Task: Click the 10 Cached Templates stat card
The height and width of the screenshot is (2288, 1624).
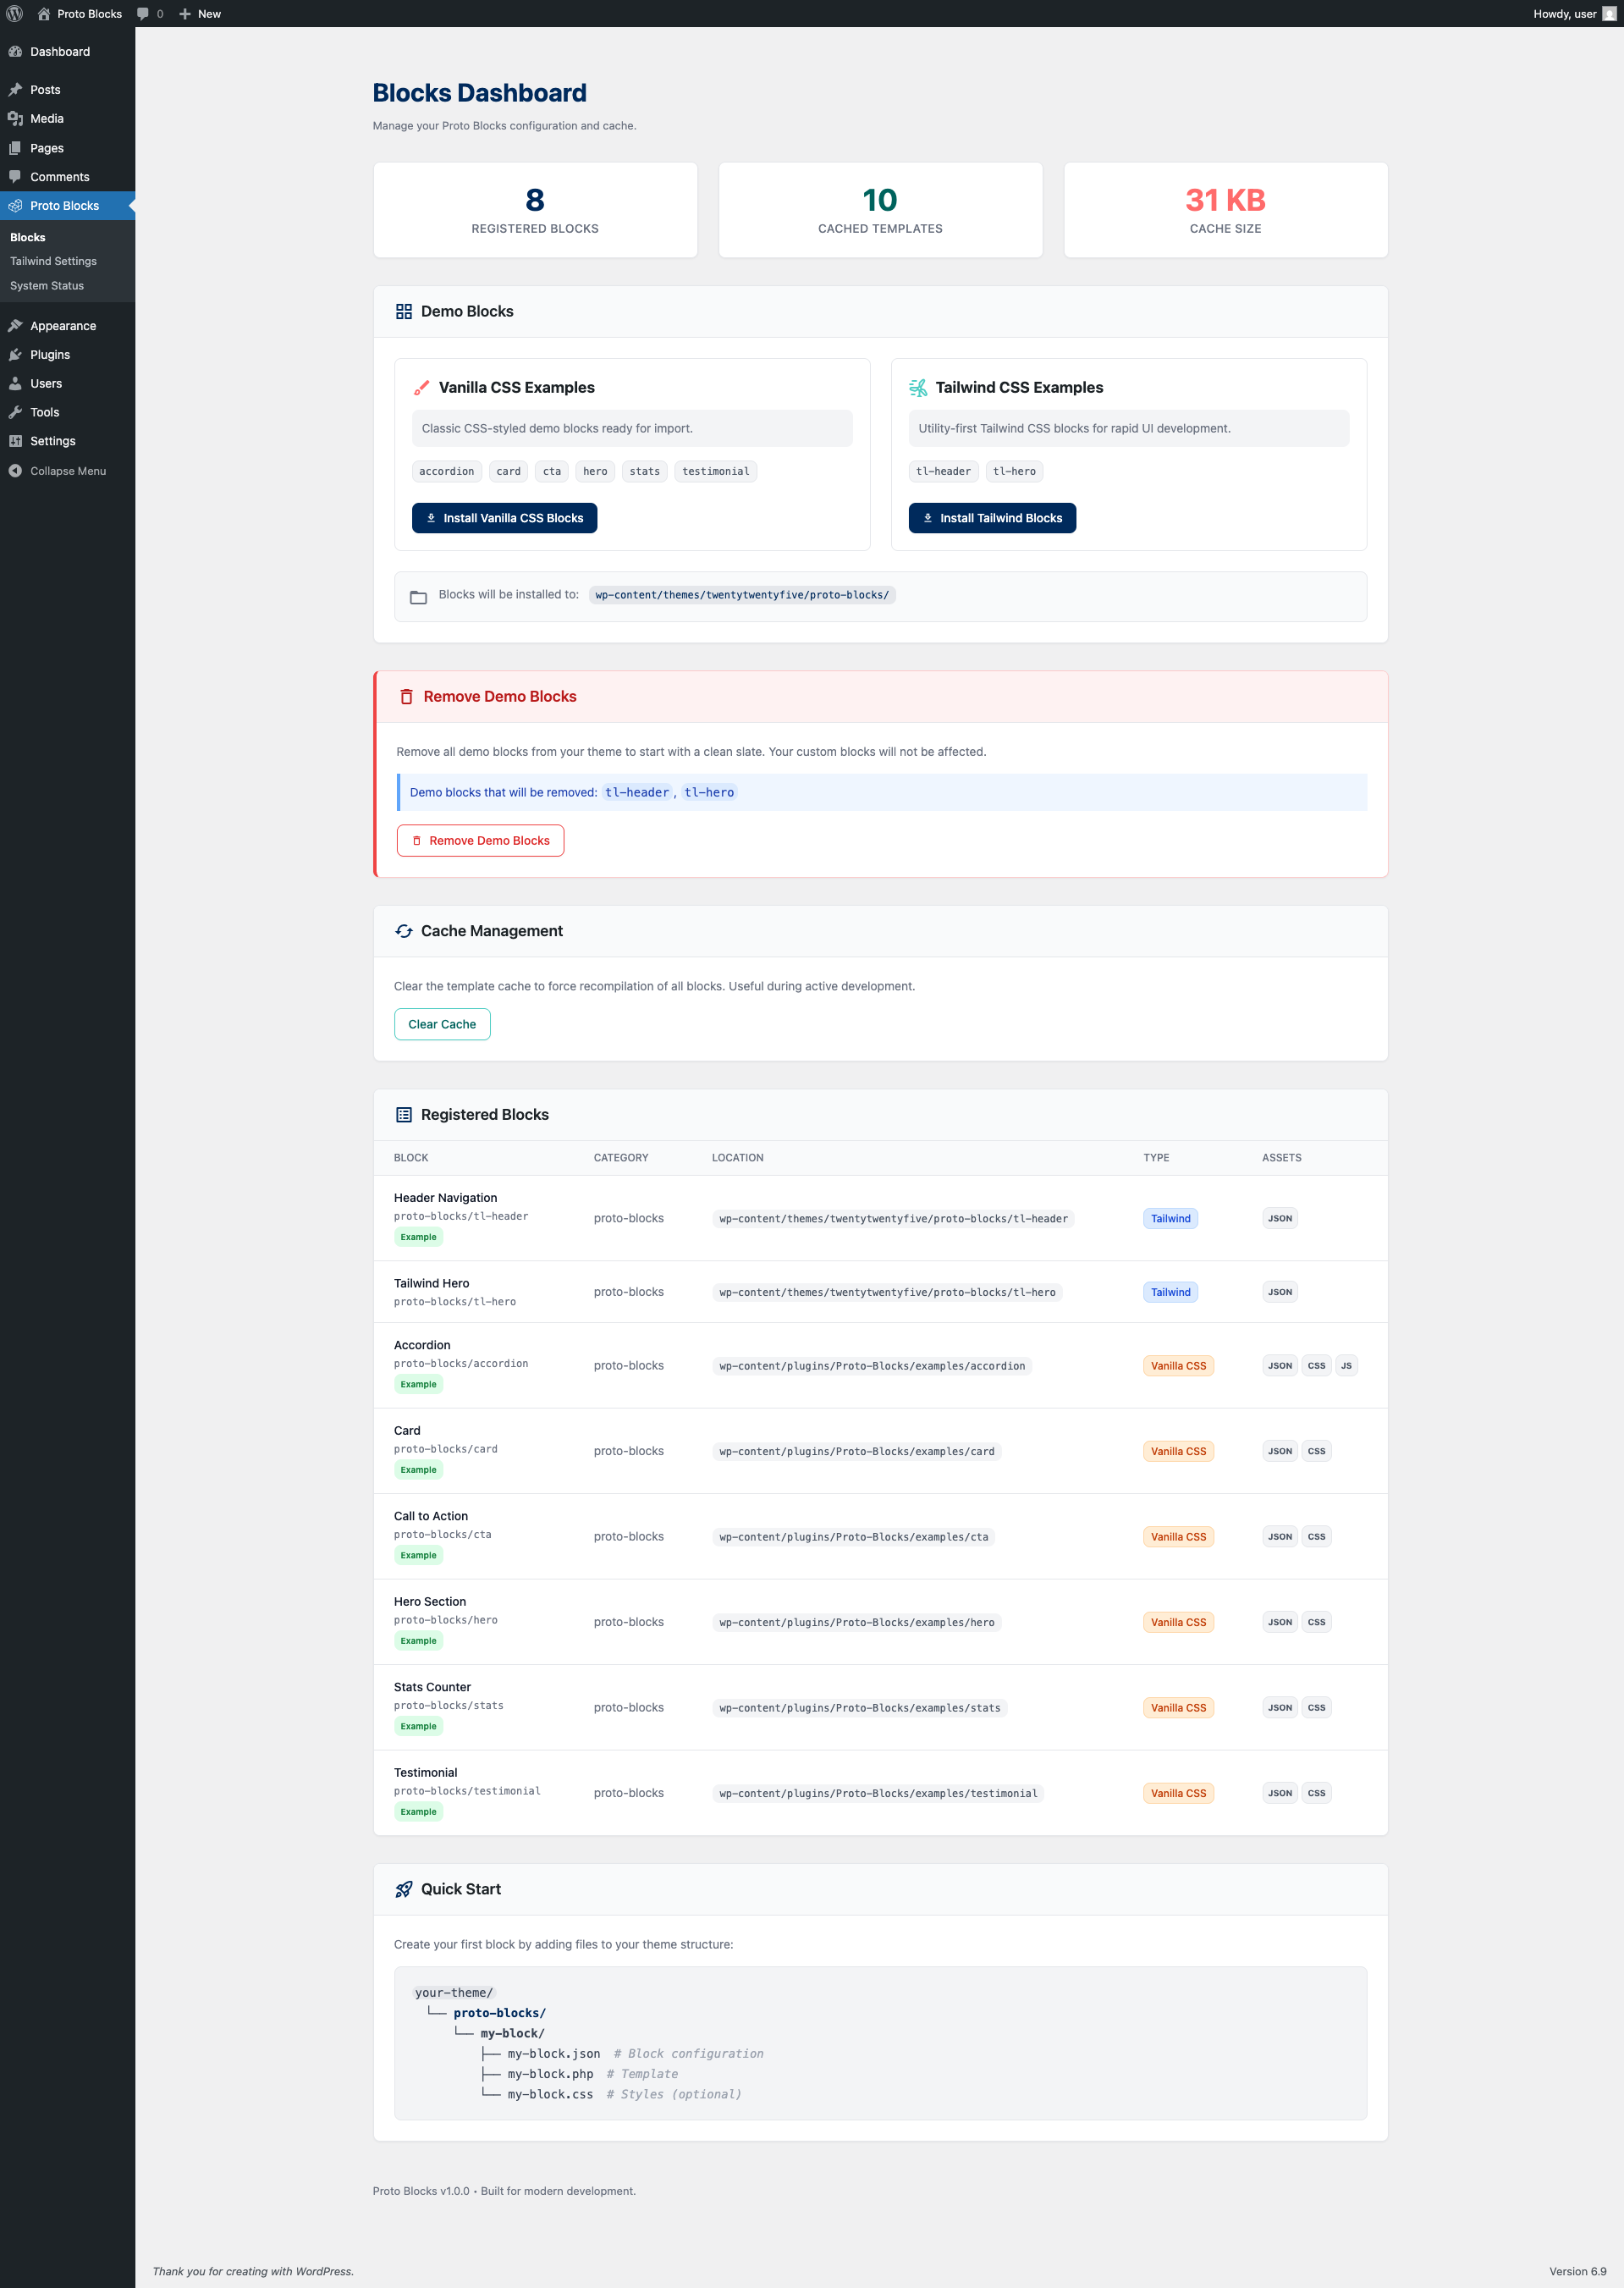Action: pyautogui.click(x=880, y=210)
